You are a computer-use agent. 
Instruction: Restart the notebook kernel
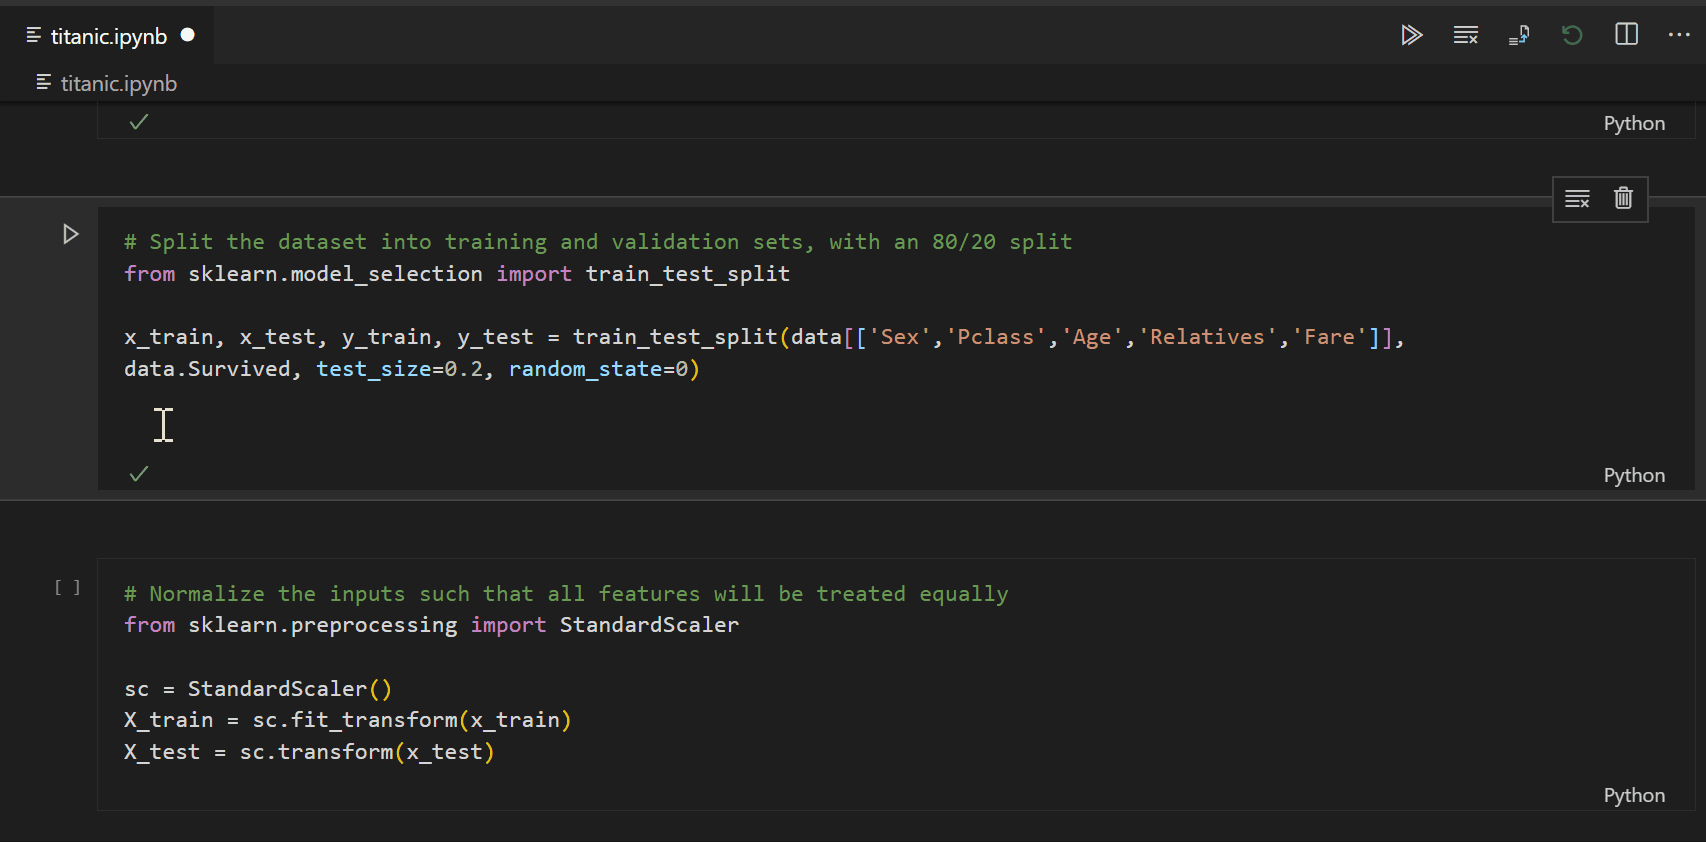(1572, 36)
